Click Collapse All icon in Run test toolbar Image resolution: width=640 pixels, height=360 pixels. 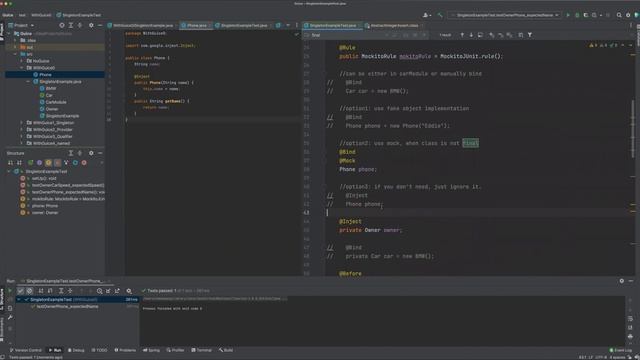(70, 291)
